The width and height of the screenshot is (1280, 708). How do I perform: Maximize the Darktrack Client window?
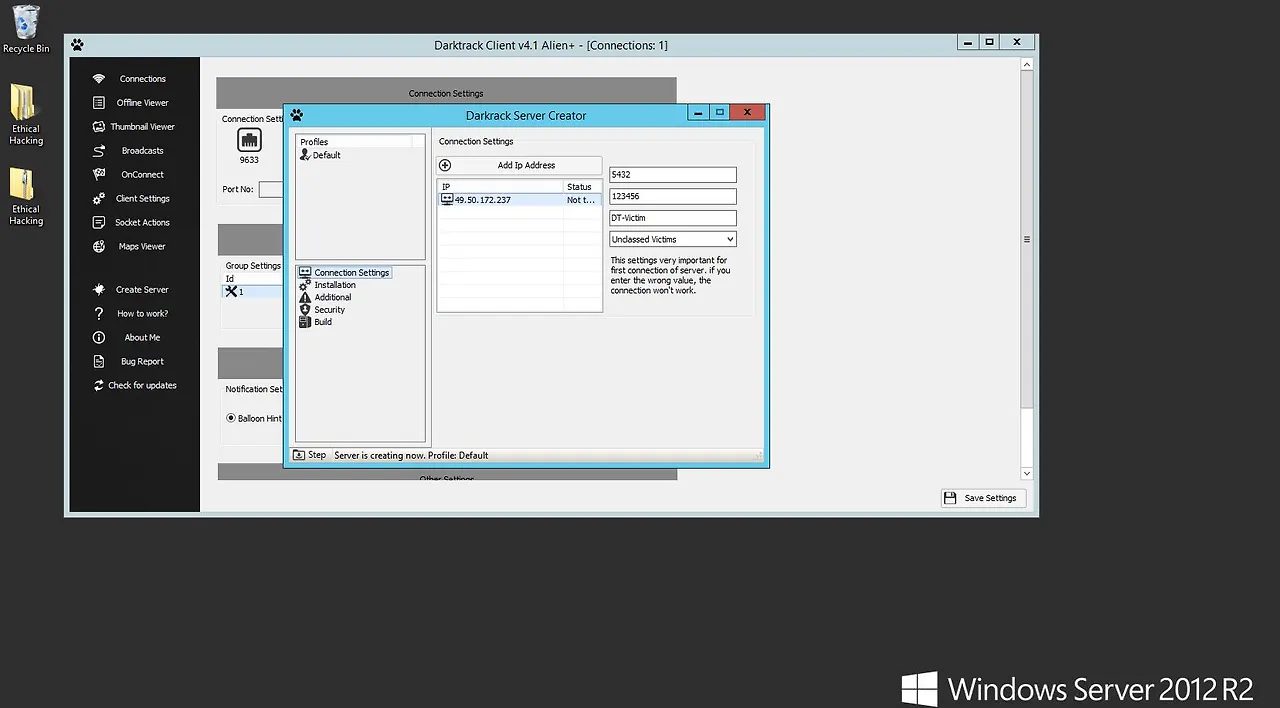coord(989,42)
